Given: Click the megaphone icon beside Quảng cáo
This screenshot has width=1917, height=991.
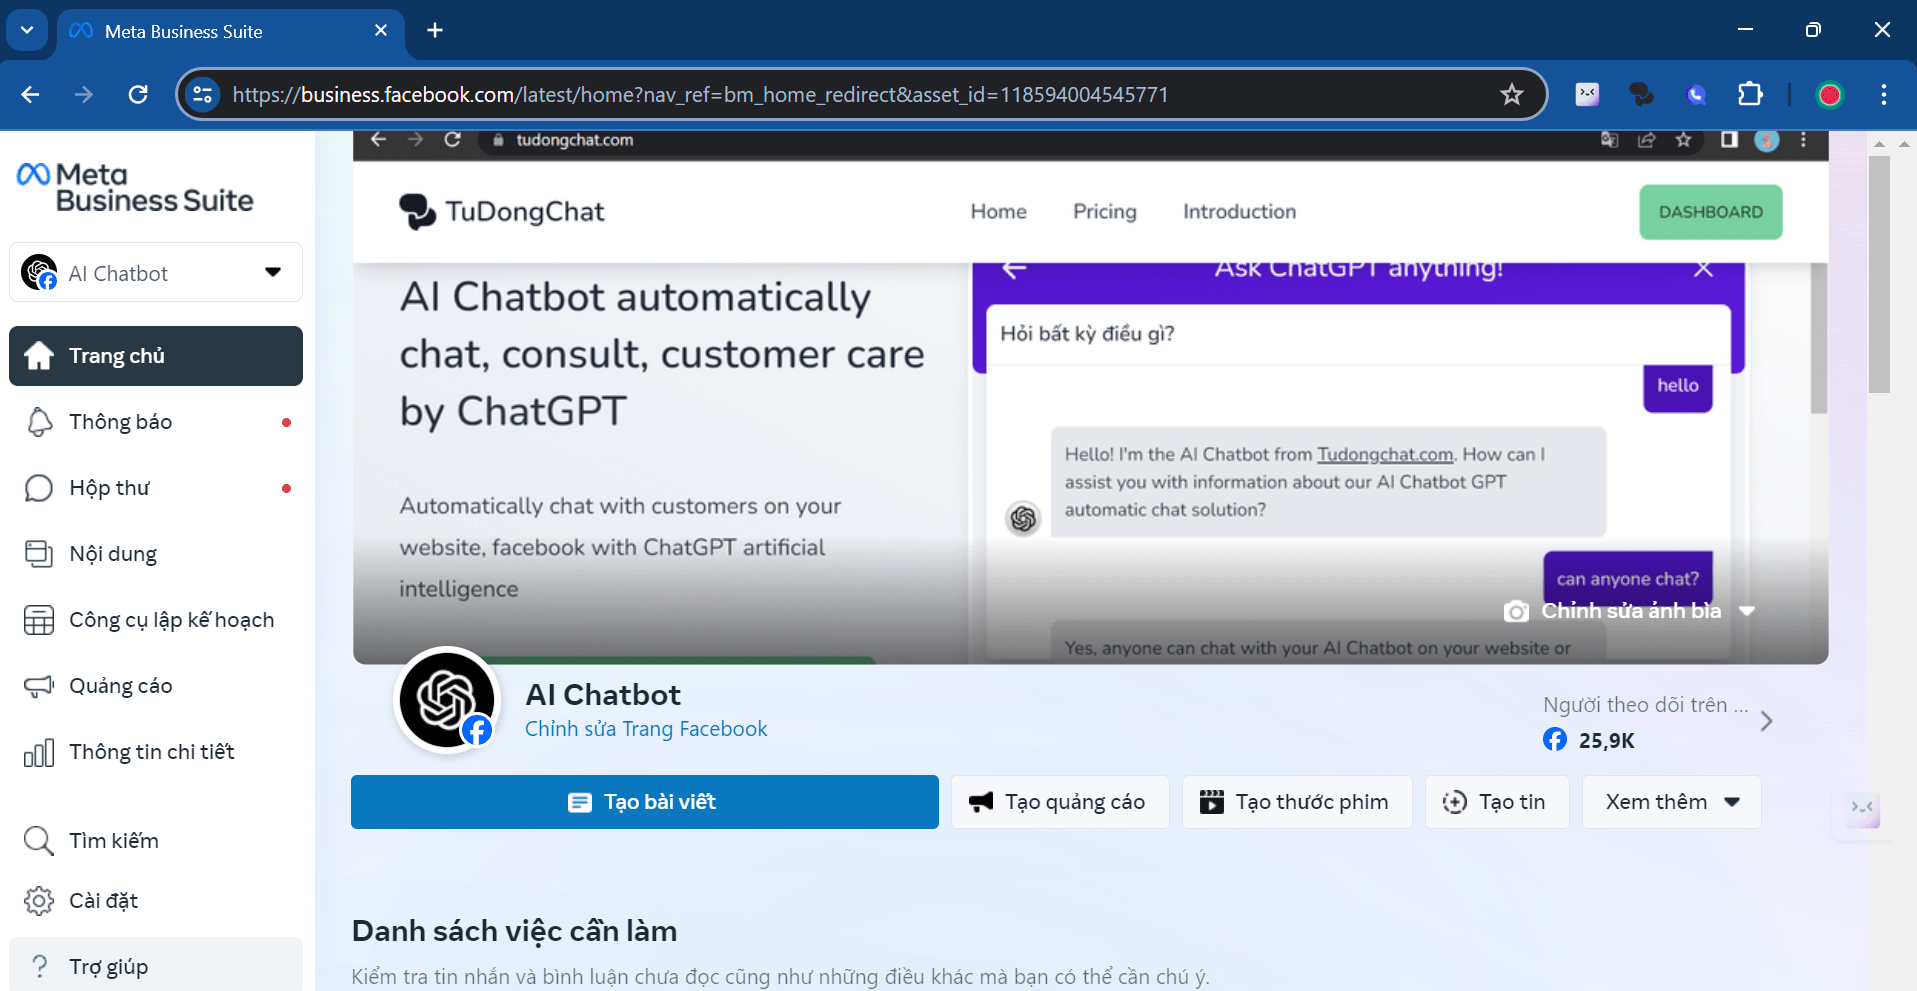Looking at the screenshot, I should click(x=39, y=686).
